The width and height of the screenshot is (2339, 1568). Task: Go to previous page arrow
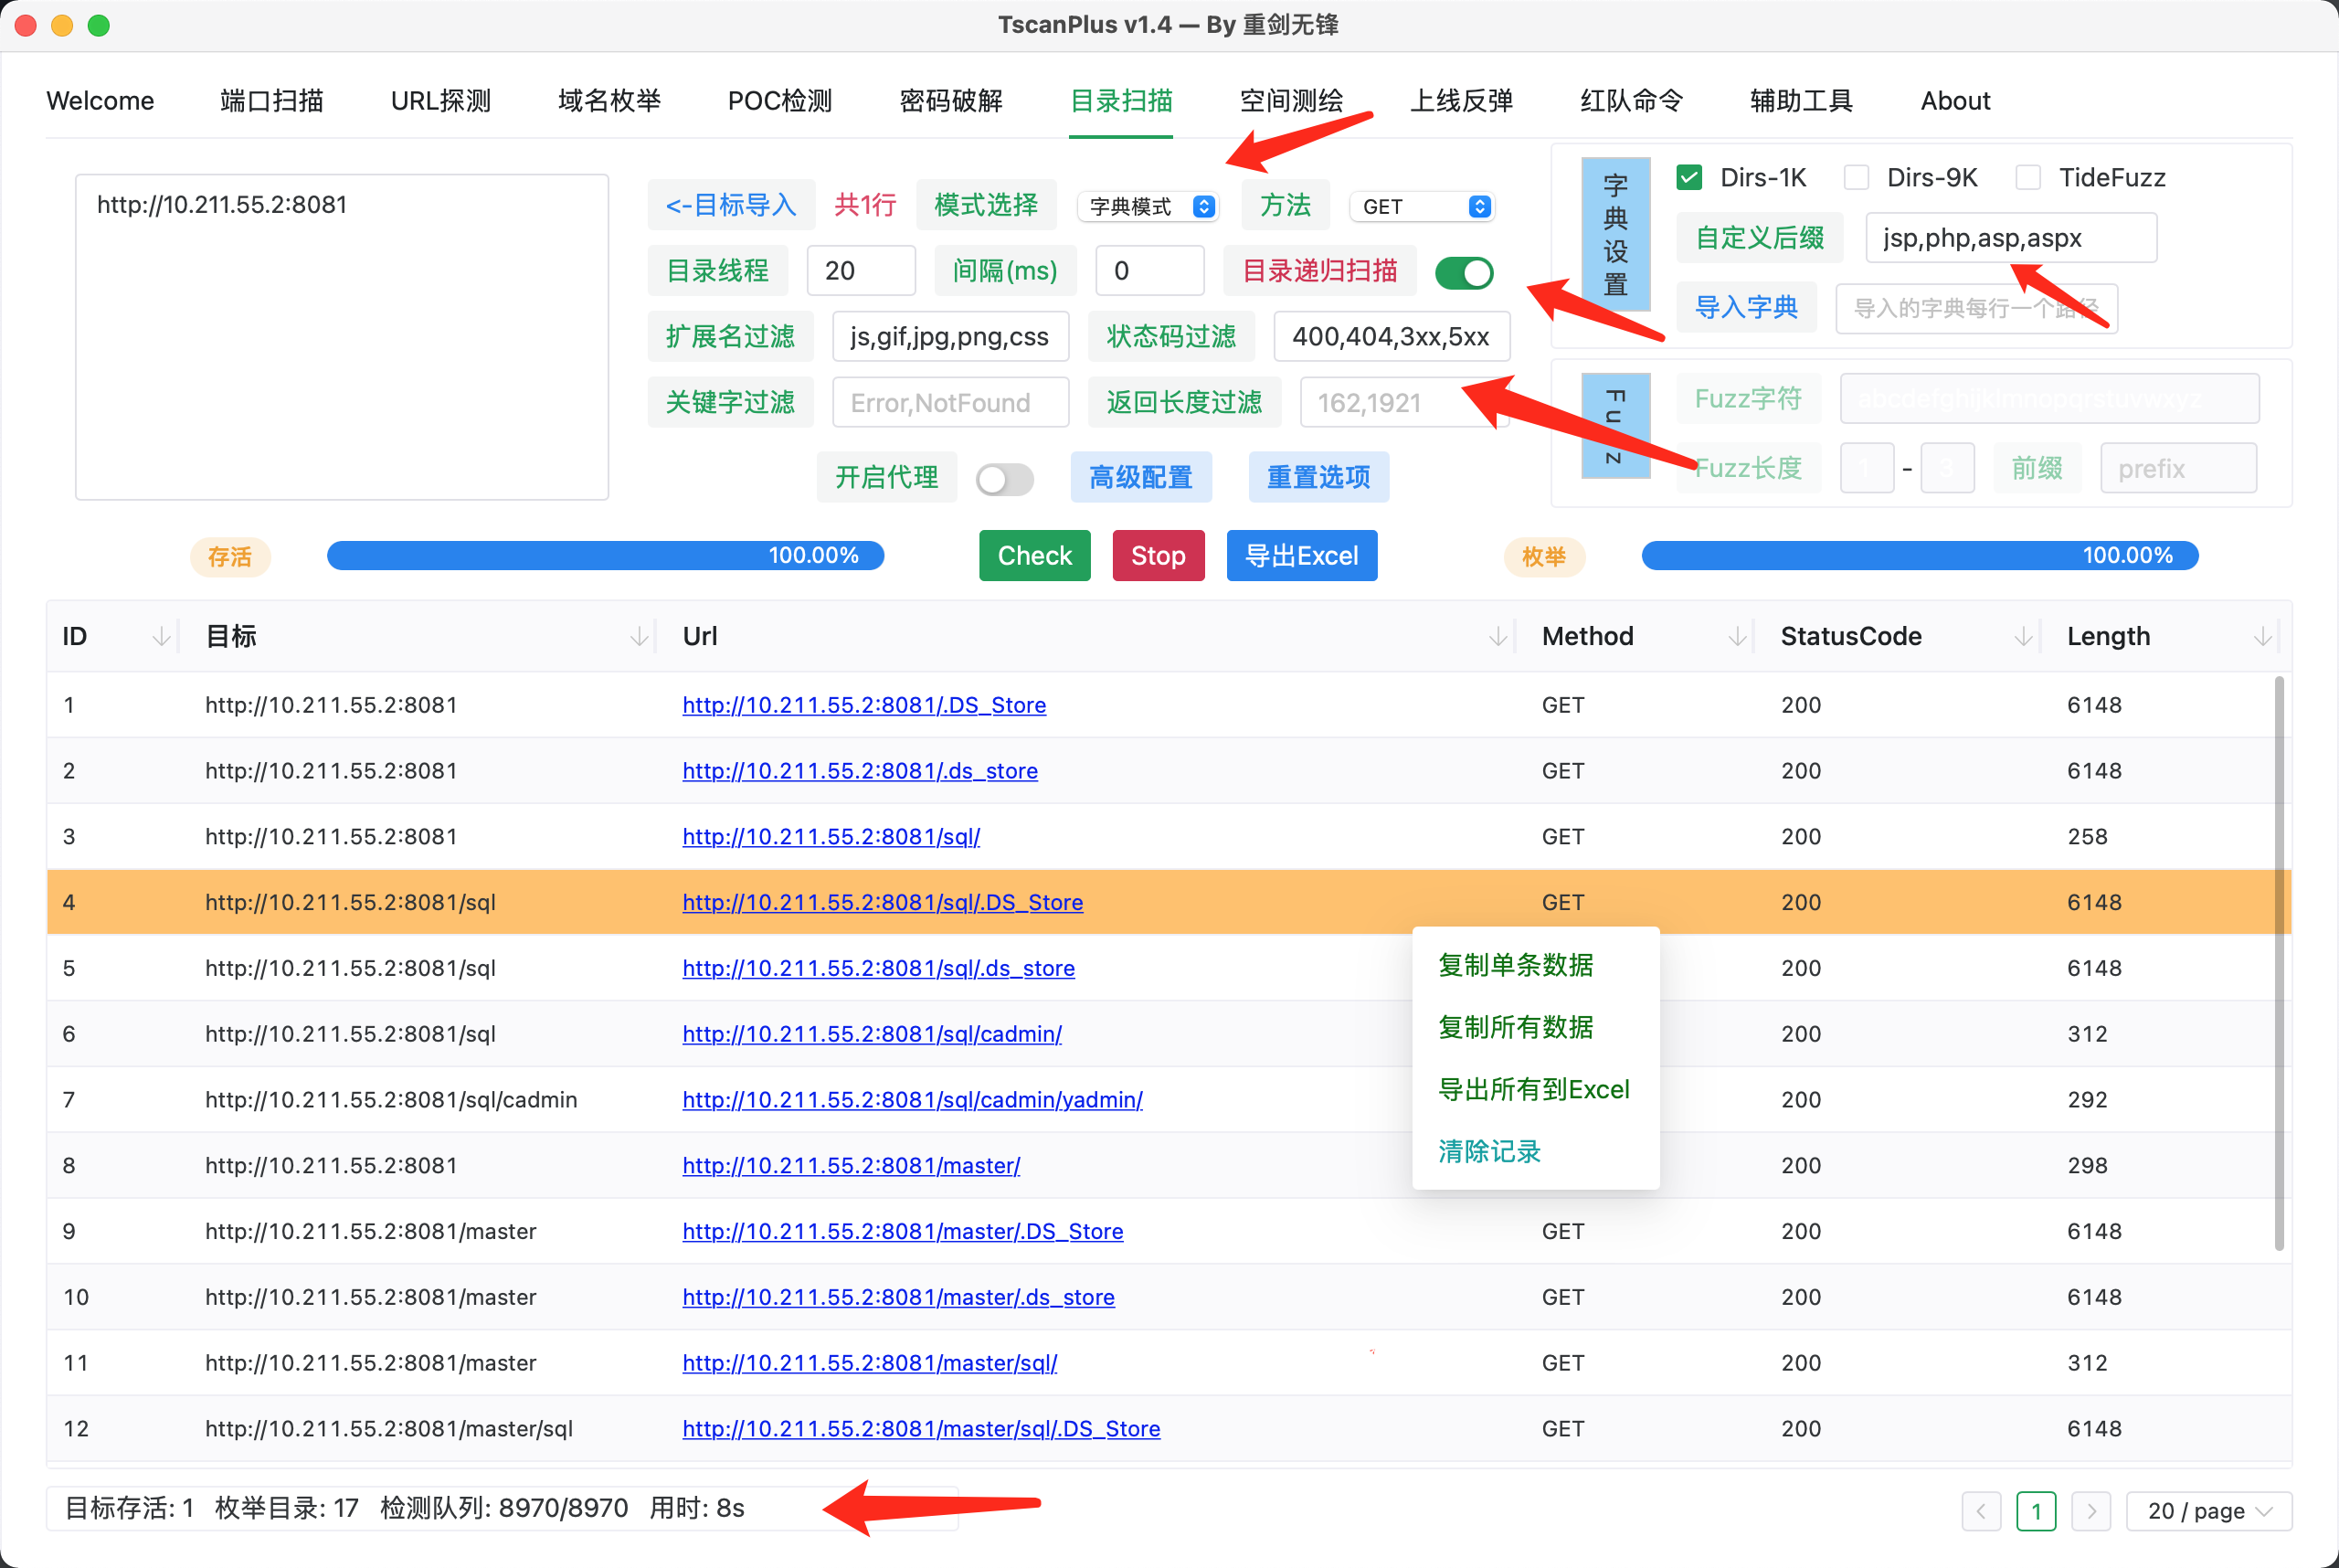coord(1981,1511)
